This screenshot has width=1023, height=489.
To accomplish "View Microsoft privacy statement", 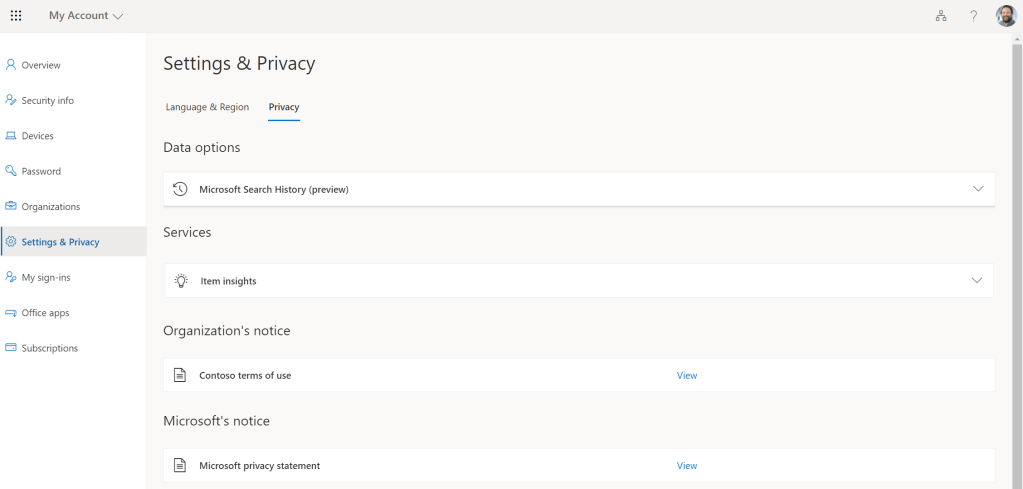I will coord(687,466).
